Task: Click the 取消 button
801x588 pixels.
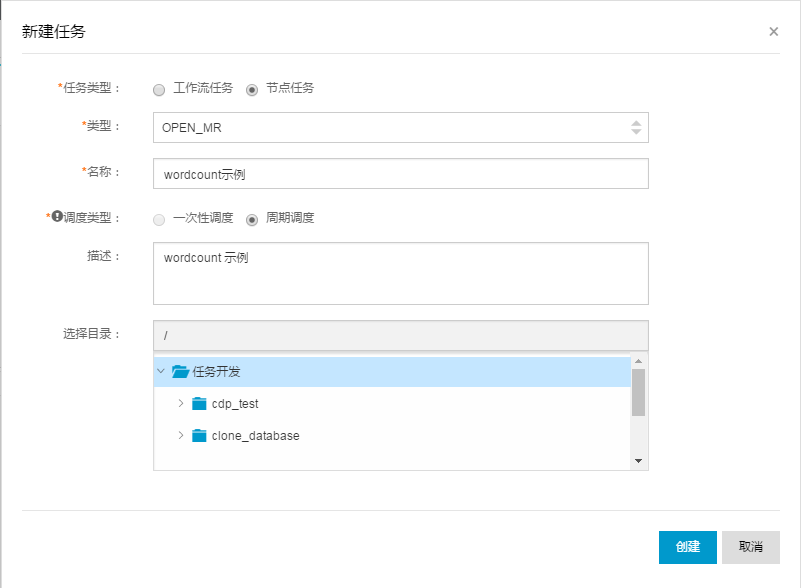Action: (x=750, y=547)
